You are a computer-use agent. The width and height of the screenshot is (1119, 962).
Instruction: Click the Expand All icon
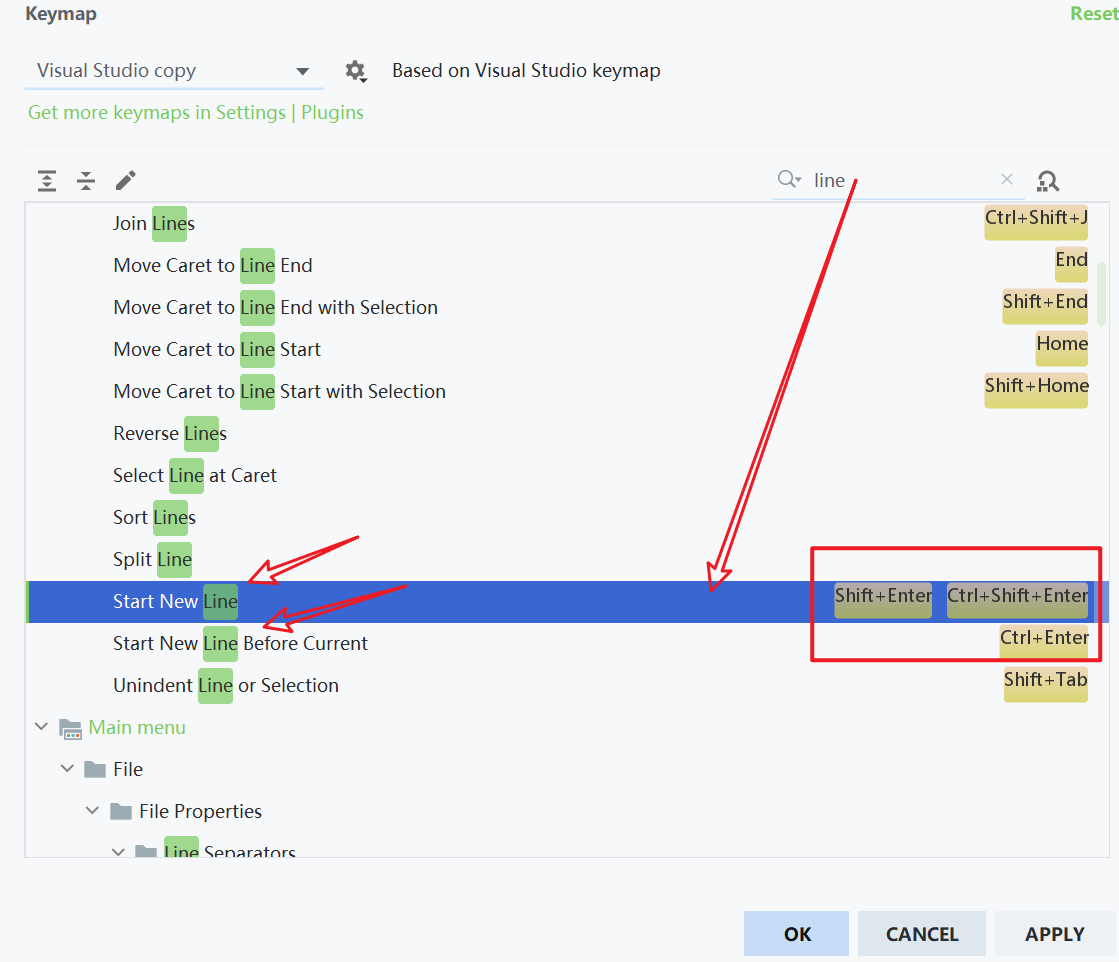coord(47,181)
